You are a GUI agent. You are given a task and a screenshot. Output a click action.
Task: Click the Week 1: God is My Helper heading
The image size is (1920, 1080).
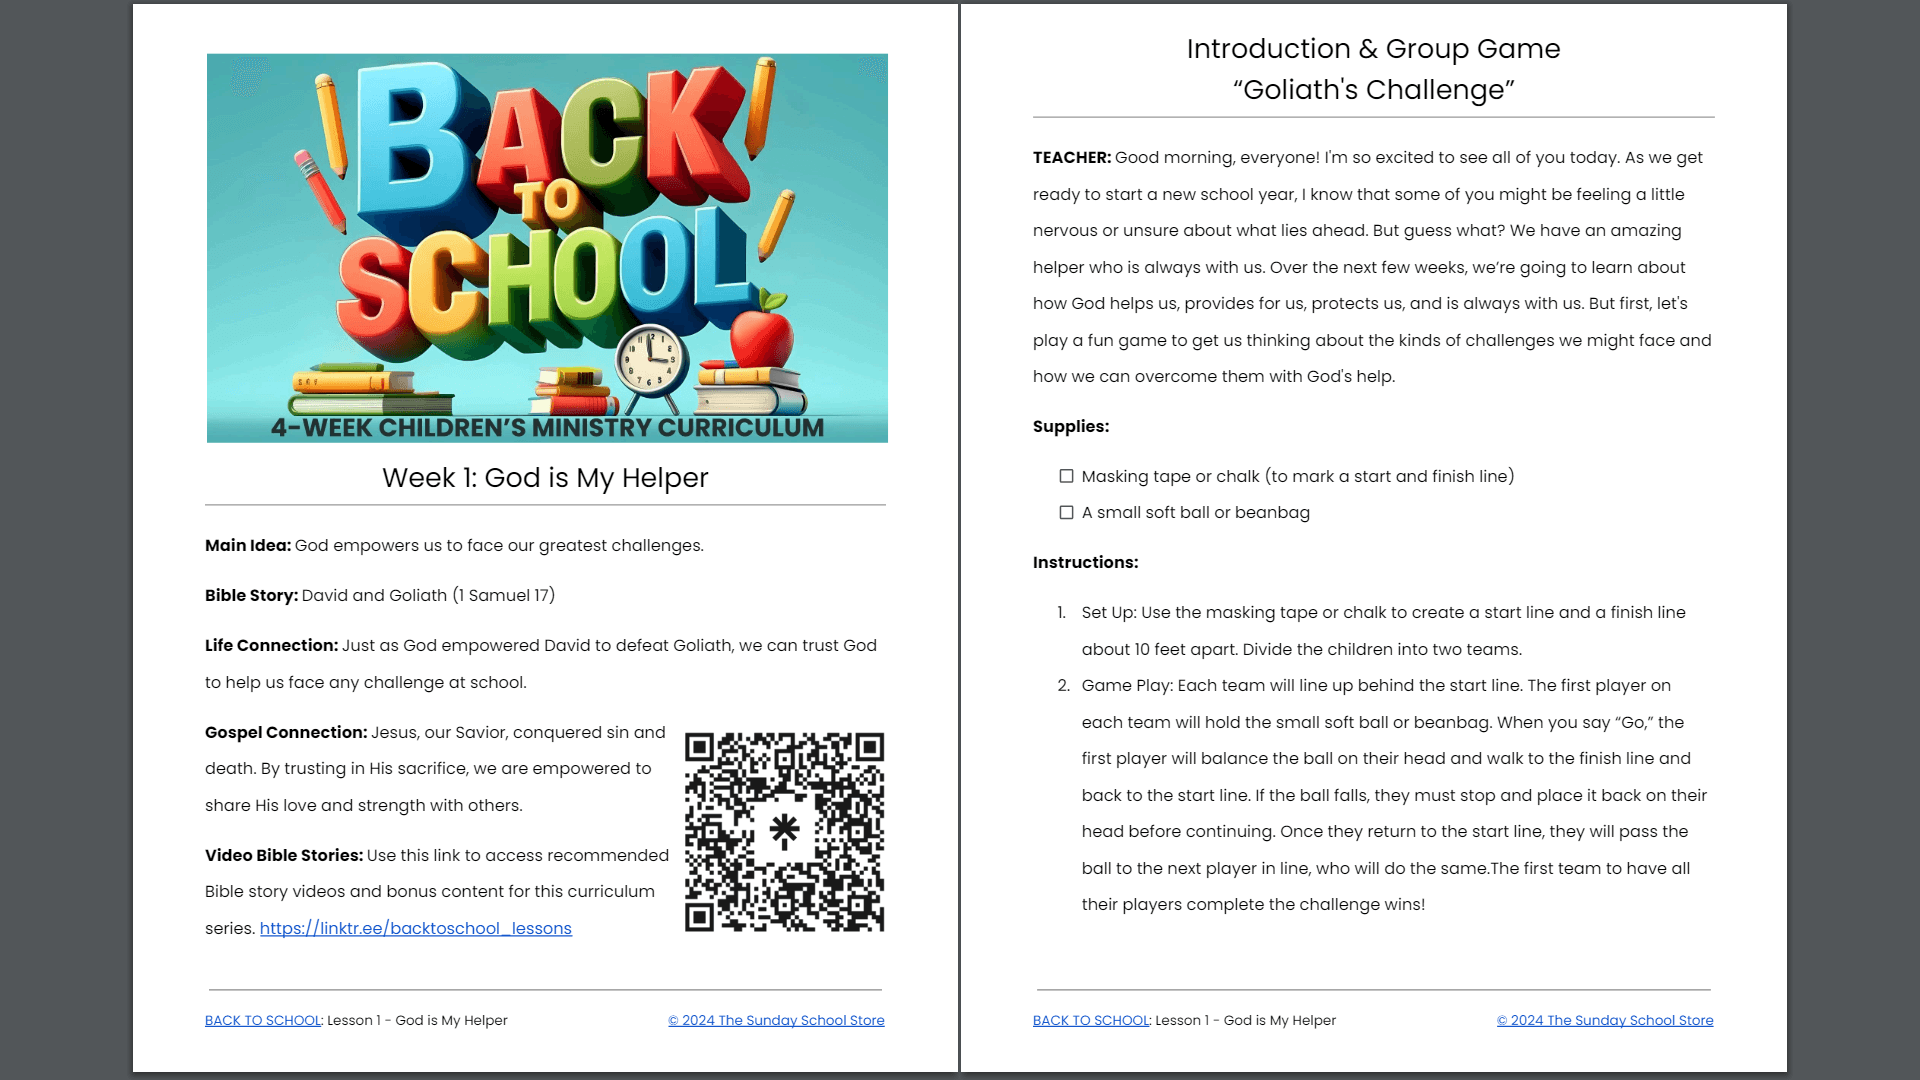pyautogui.click(x=545, y=478)
